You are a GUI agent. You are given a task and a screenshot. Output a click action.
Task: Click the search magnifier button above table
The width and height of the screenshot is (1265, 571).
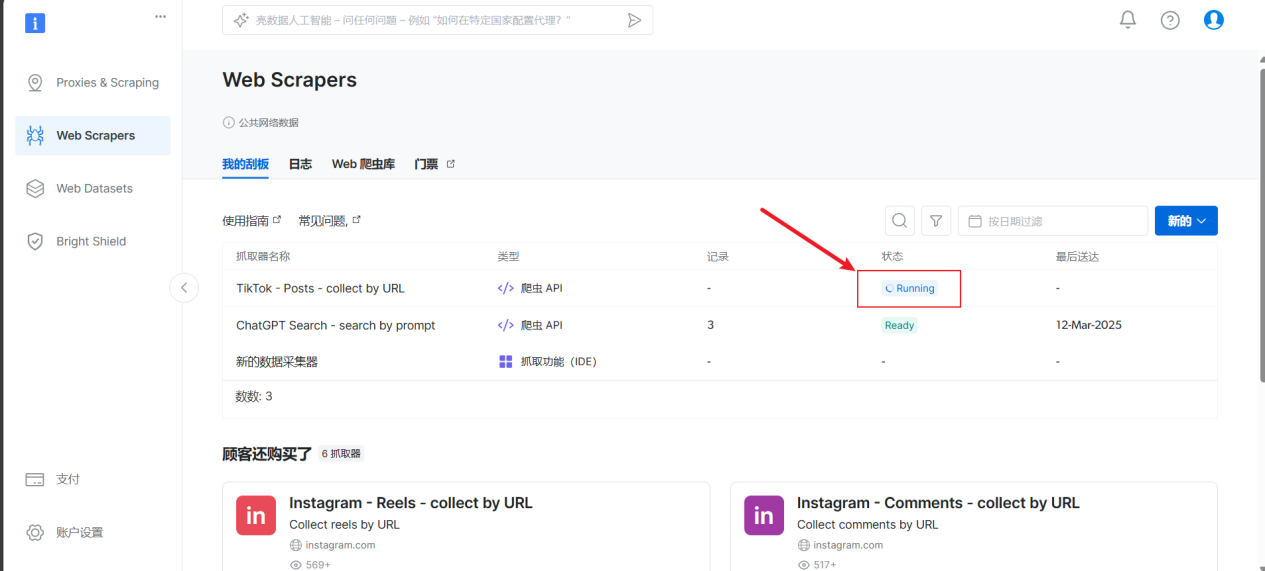[900, 221]
